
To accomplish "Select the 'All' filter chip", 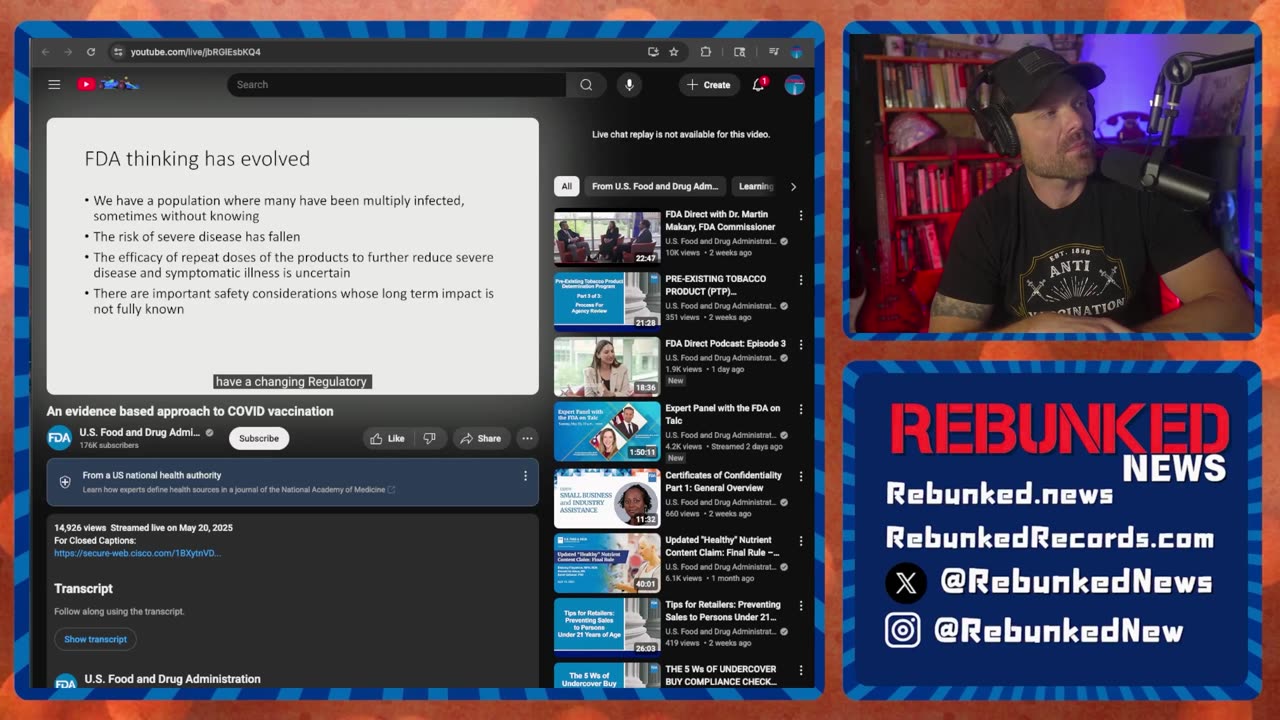I will (566, 186).
